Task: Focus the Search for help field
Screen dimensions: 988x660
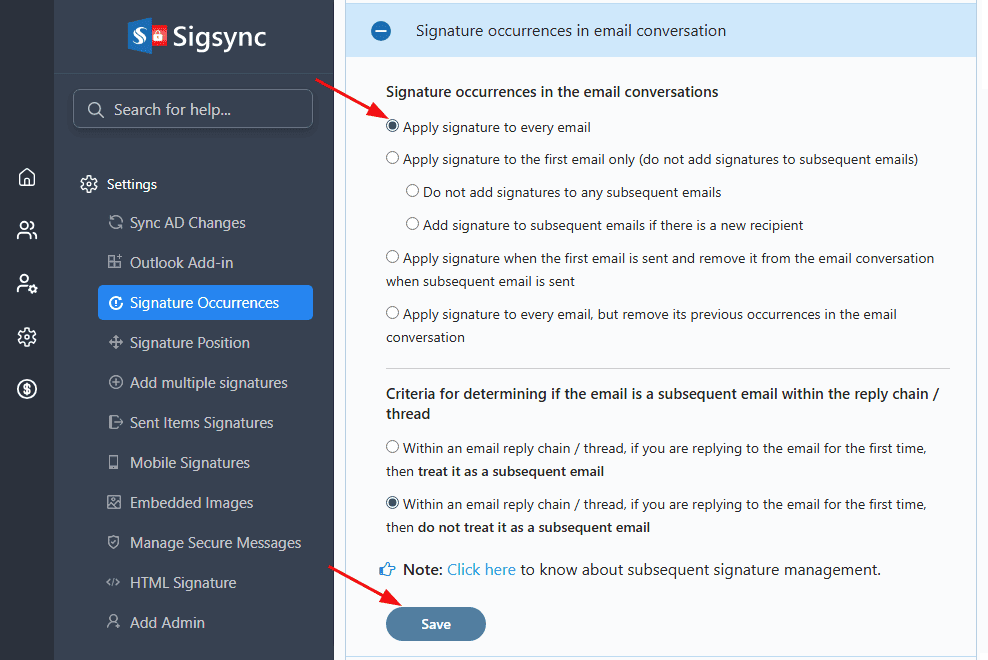Action: click(205, 110)
